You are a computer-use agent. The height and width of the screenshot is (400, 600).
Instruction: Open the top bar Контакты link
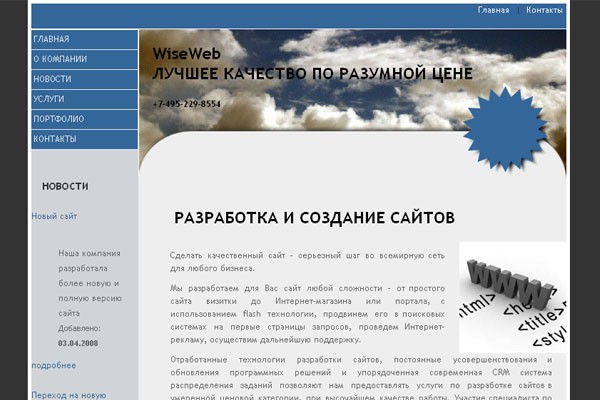click(544, 10)
